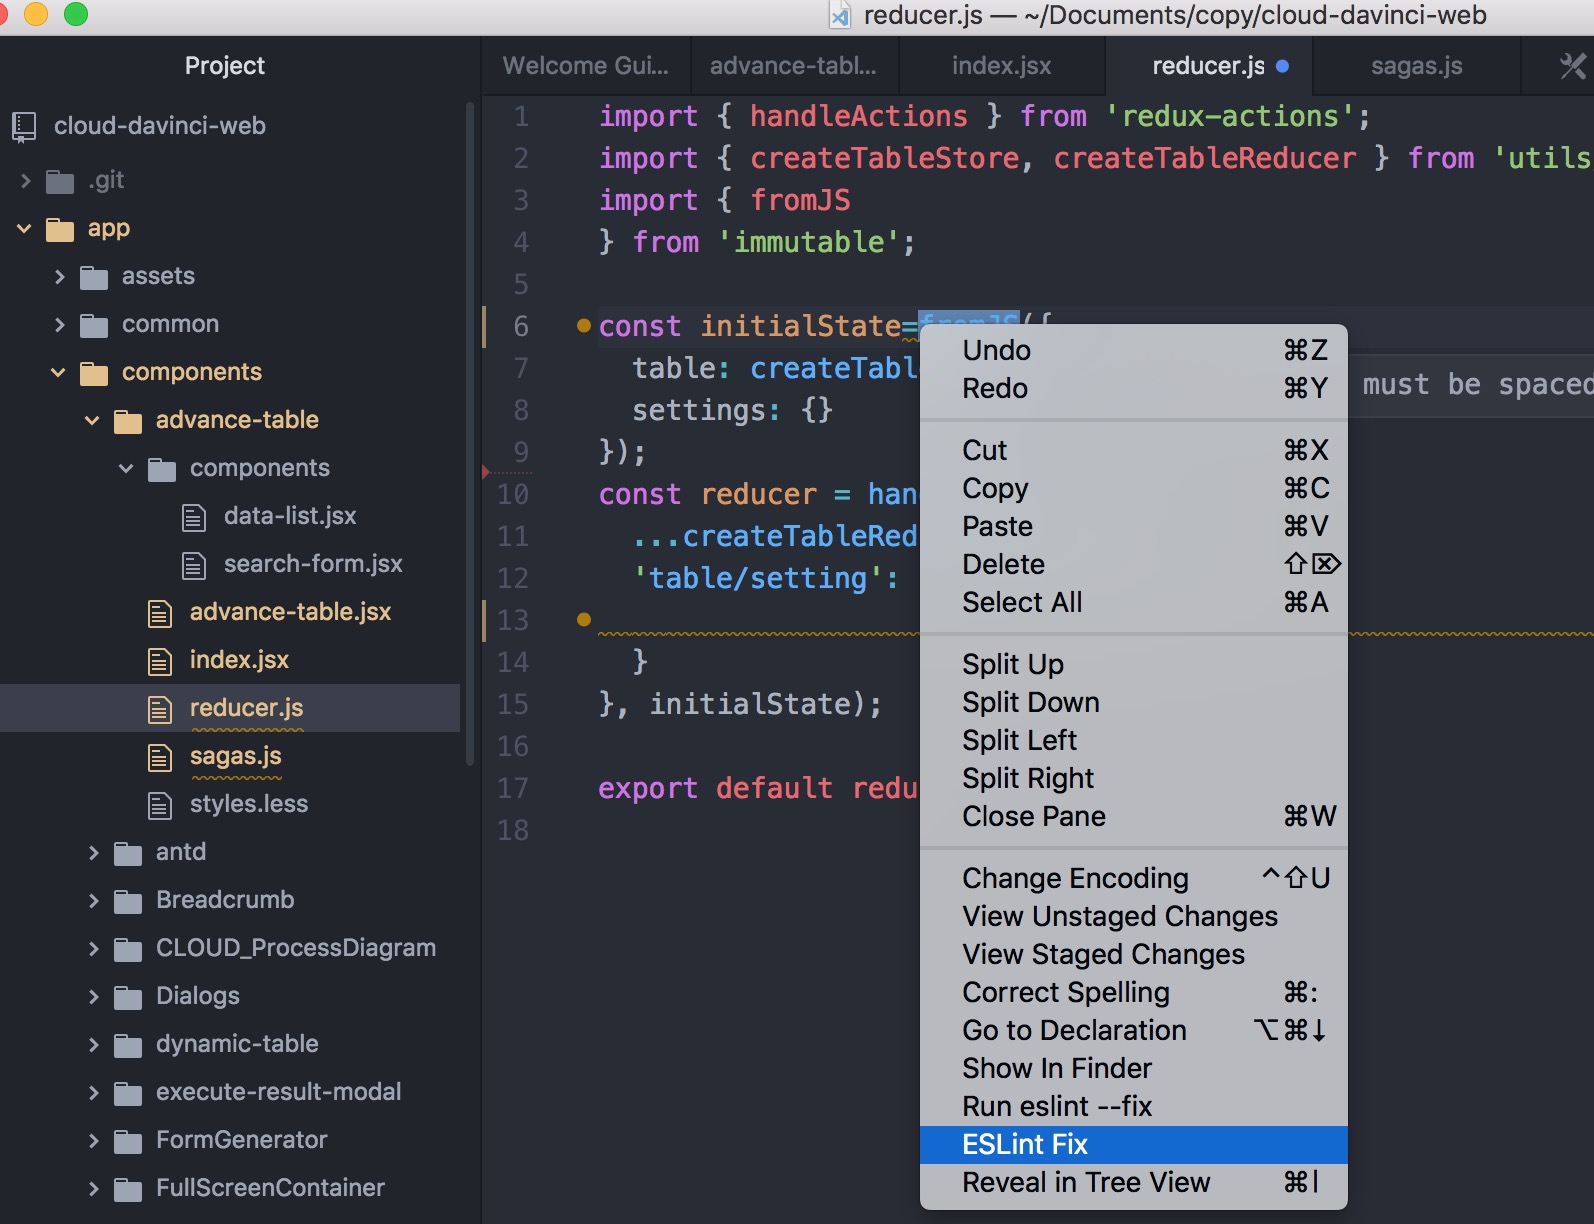Viewport: 1594px width, 1224px height.
Task: Click the common folder icon
Action: 94,325
